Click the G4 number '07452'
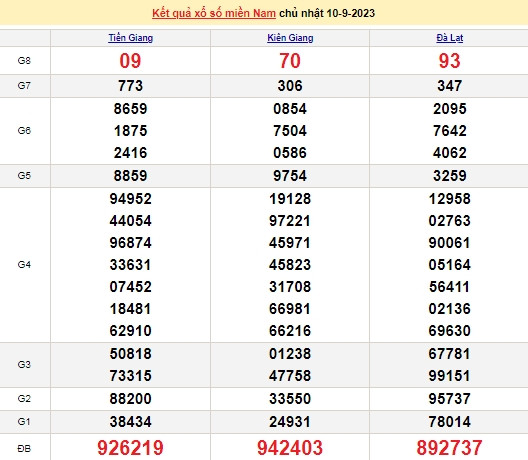 [130, 287]
